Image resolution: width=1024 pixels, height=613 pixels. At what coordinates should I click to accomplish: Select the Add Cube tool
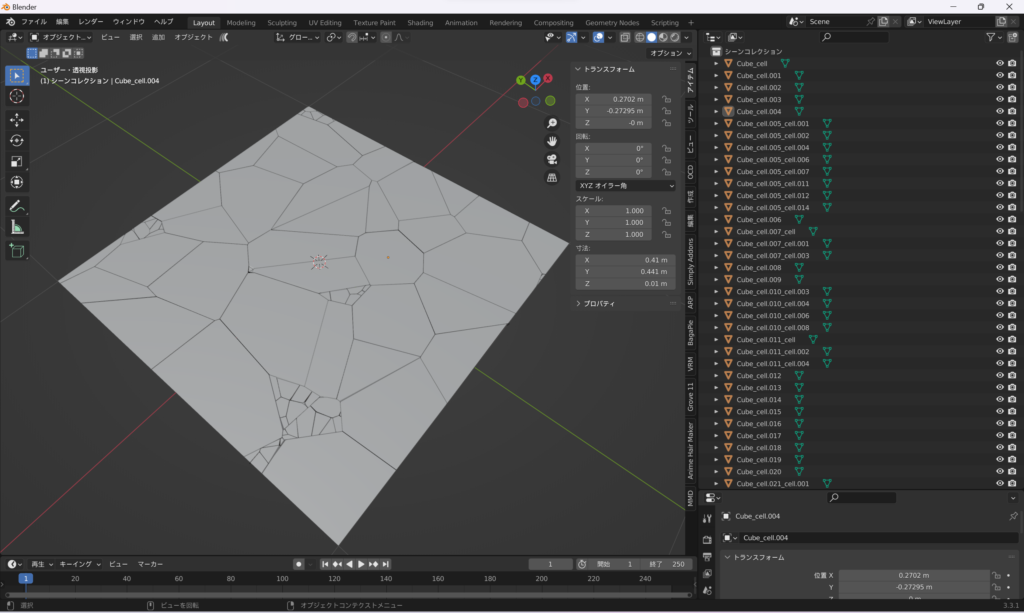point(17,251)
